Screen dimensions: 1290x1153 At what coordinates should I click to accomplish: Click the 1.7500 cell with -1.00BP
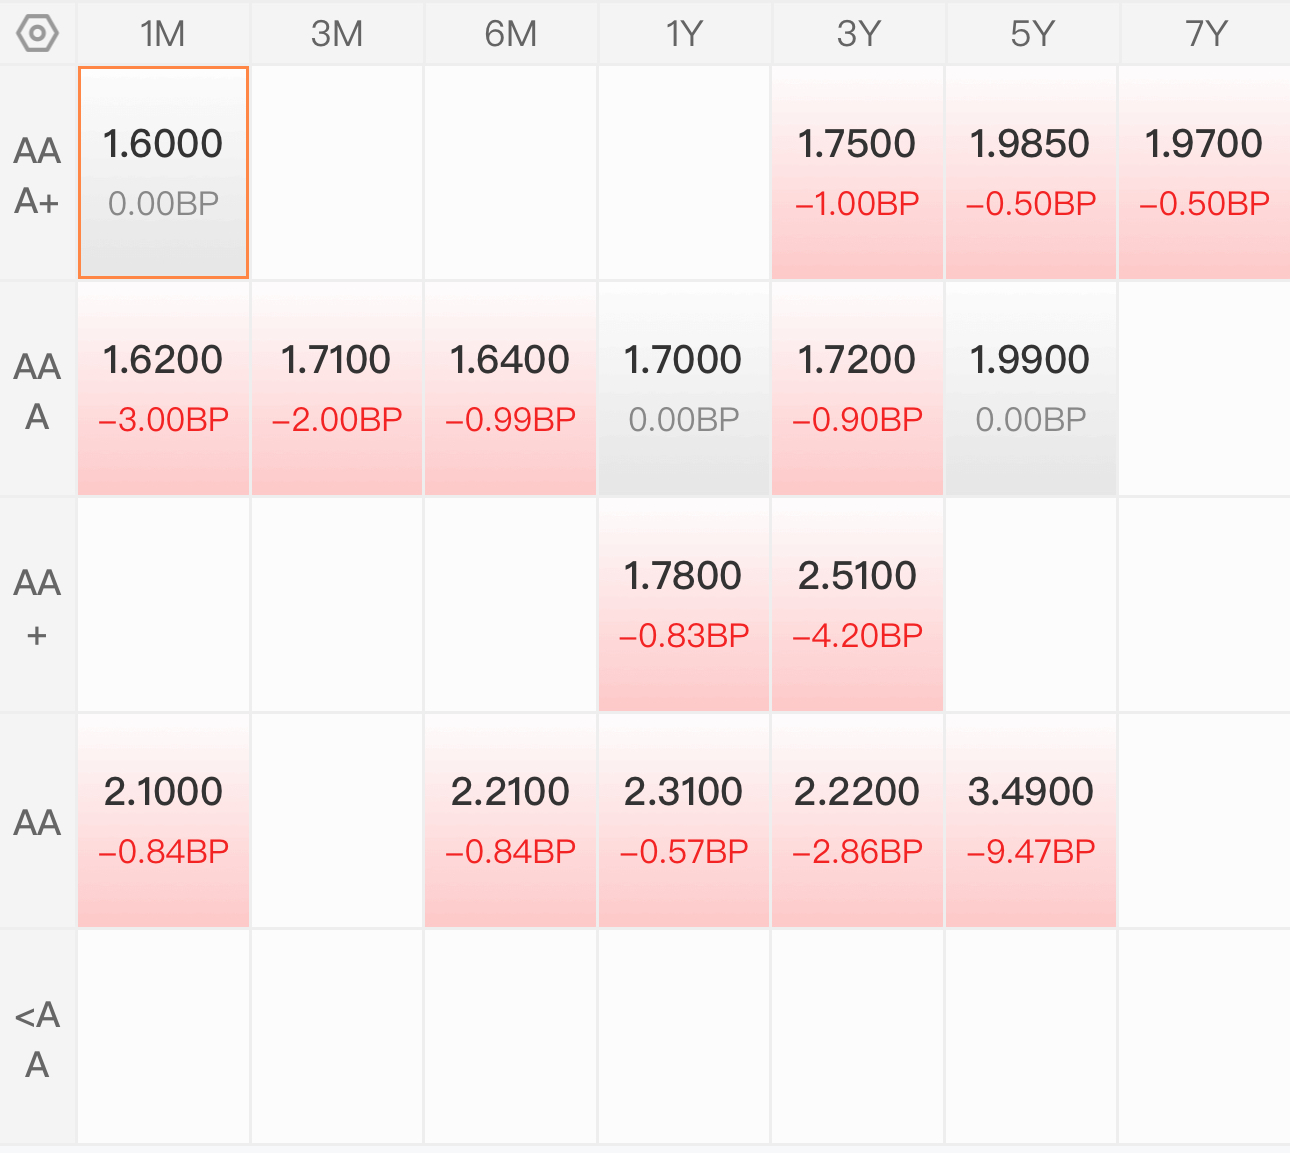pyautogui.click(x=857, y=172)
